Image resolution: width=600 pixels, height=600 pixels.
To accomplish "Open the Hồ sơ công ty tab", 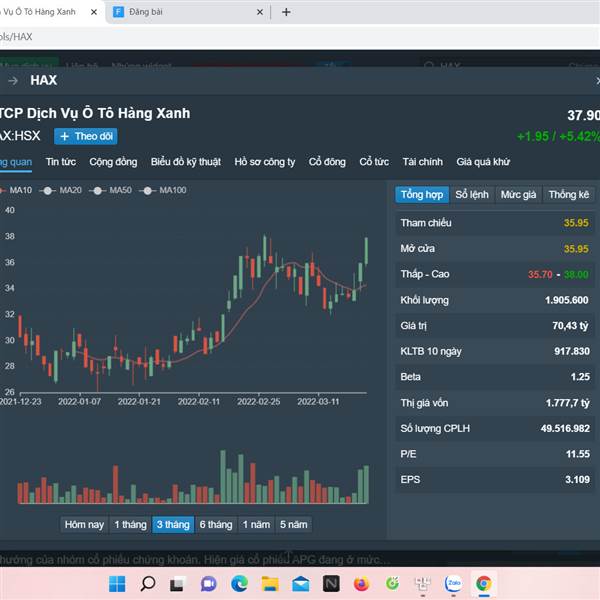I will (x=265, y=162).
